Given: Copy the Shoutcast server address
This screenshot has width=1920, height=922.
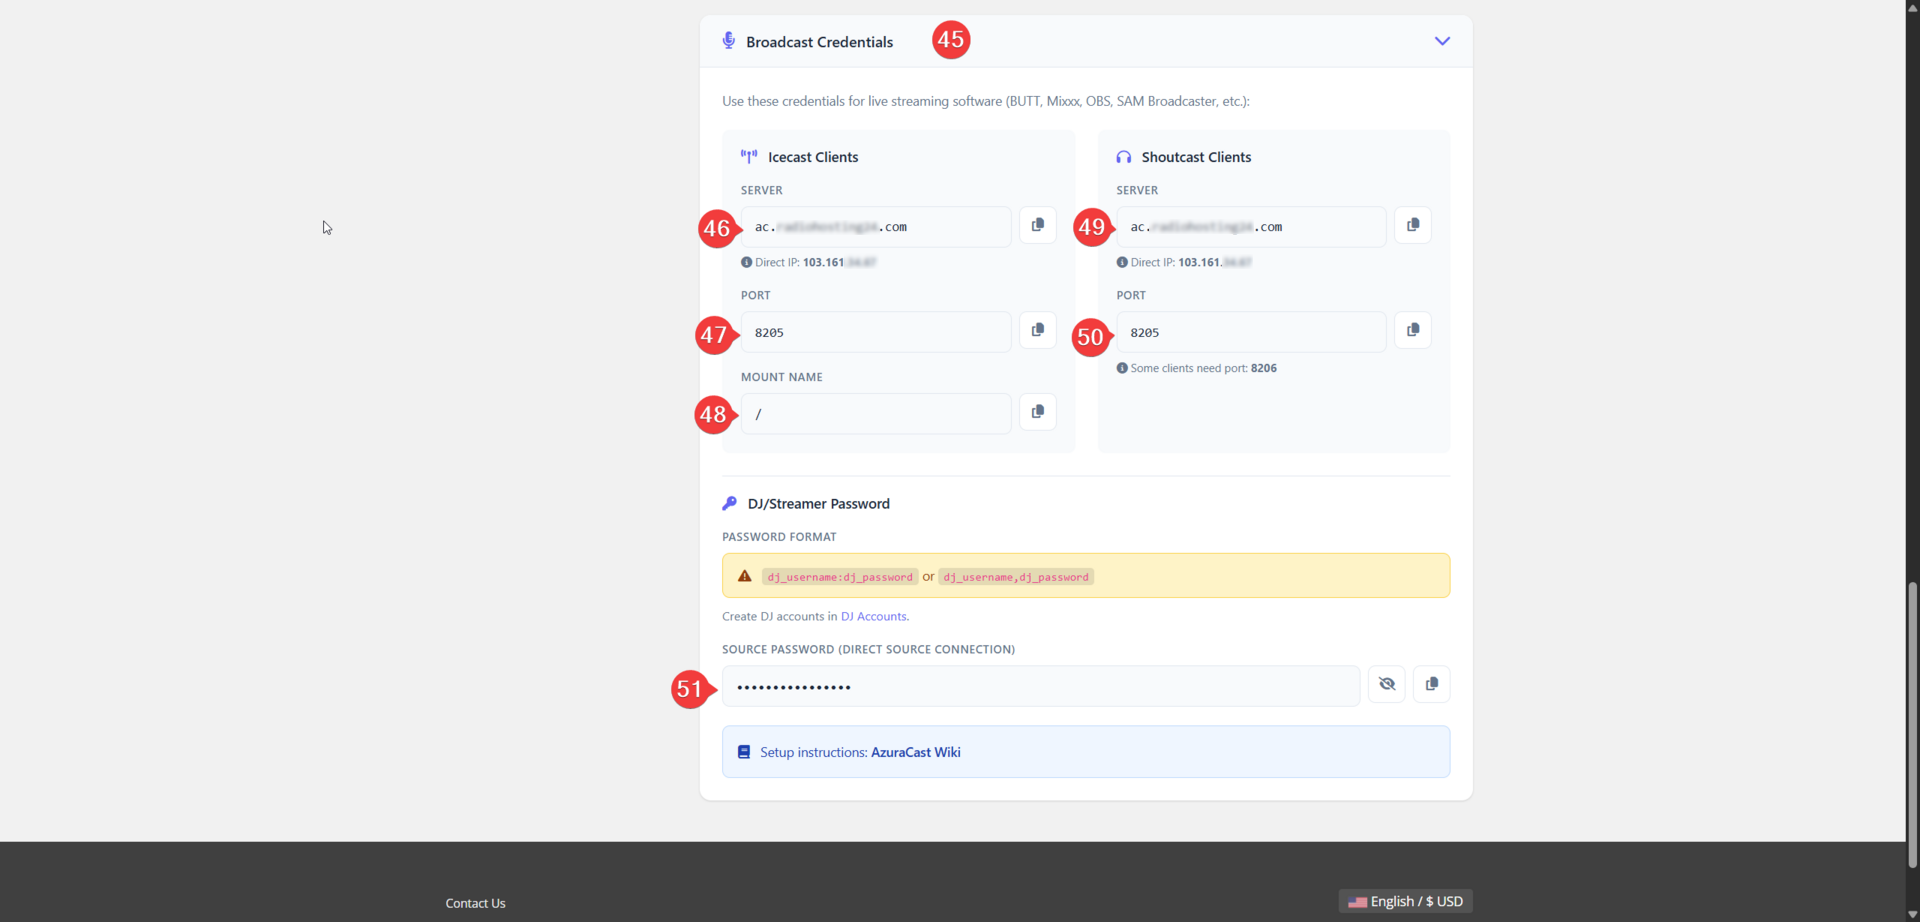Looking at the screenshot, I should point(1412,226).
